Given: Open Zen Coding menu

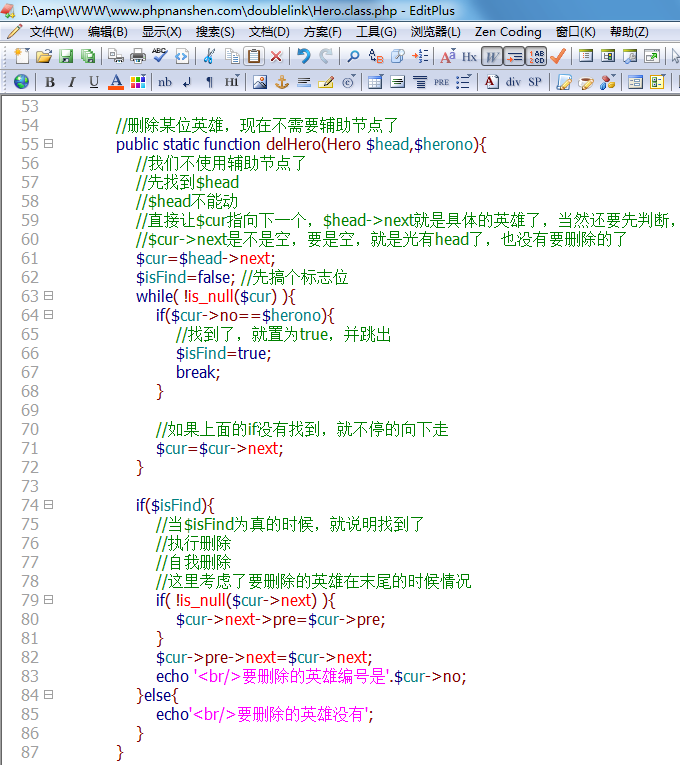Looking at the screenshot, I should [x=508, y=32].
